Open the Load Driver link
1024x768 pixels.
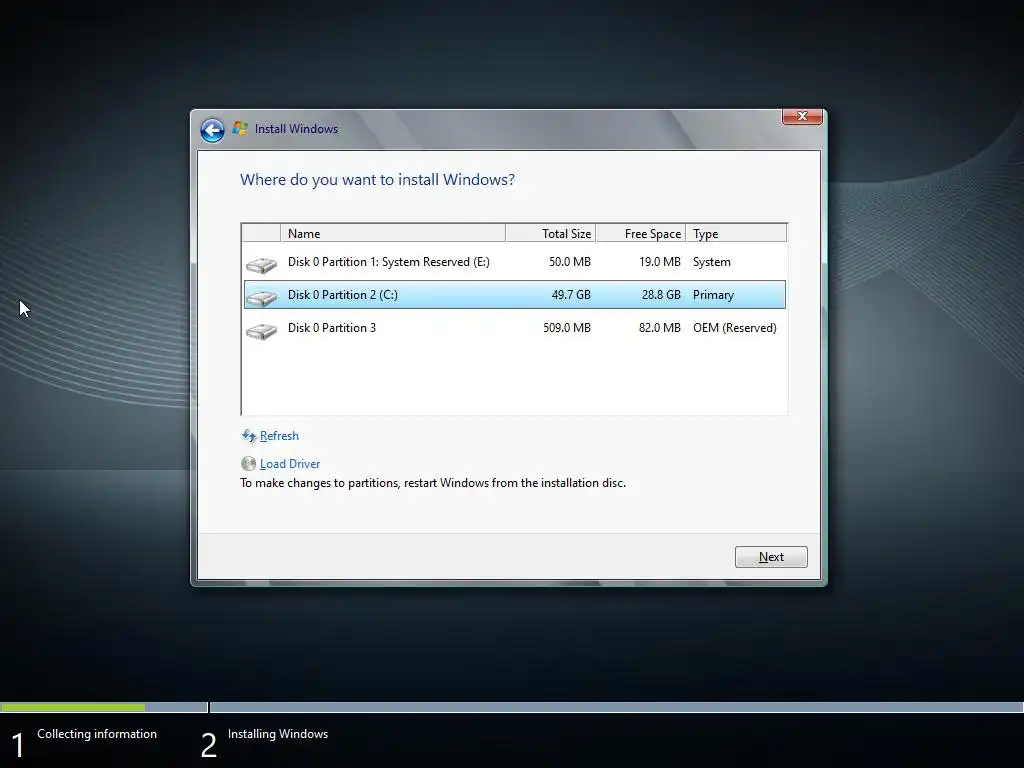(x=290, y=464)
